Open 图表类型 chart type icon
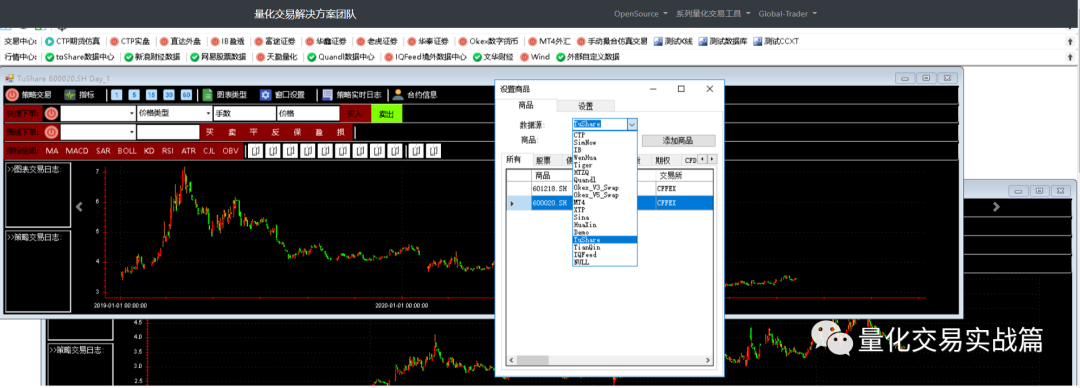Viewport: 1080px width, 388px height. (x=207, y=95)
